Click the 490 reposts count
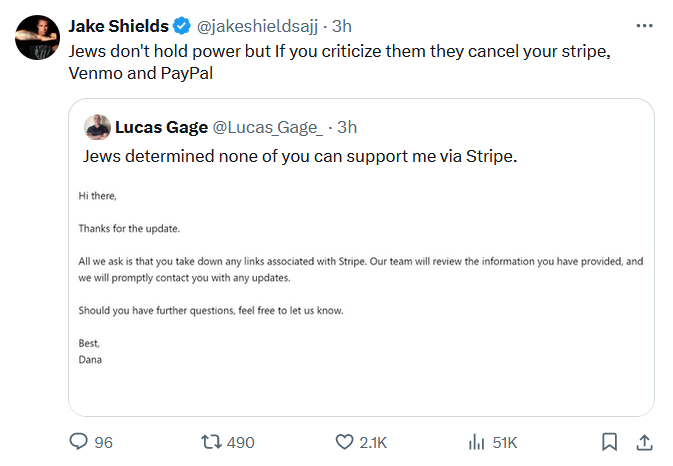Viewport: 673px width, 466px height. pos(240,442)
